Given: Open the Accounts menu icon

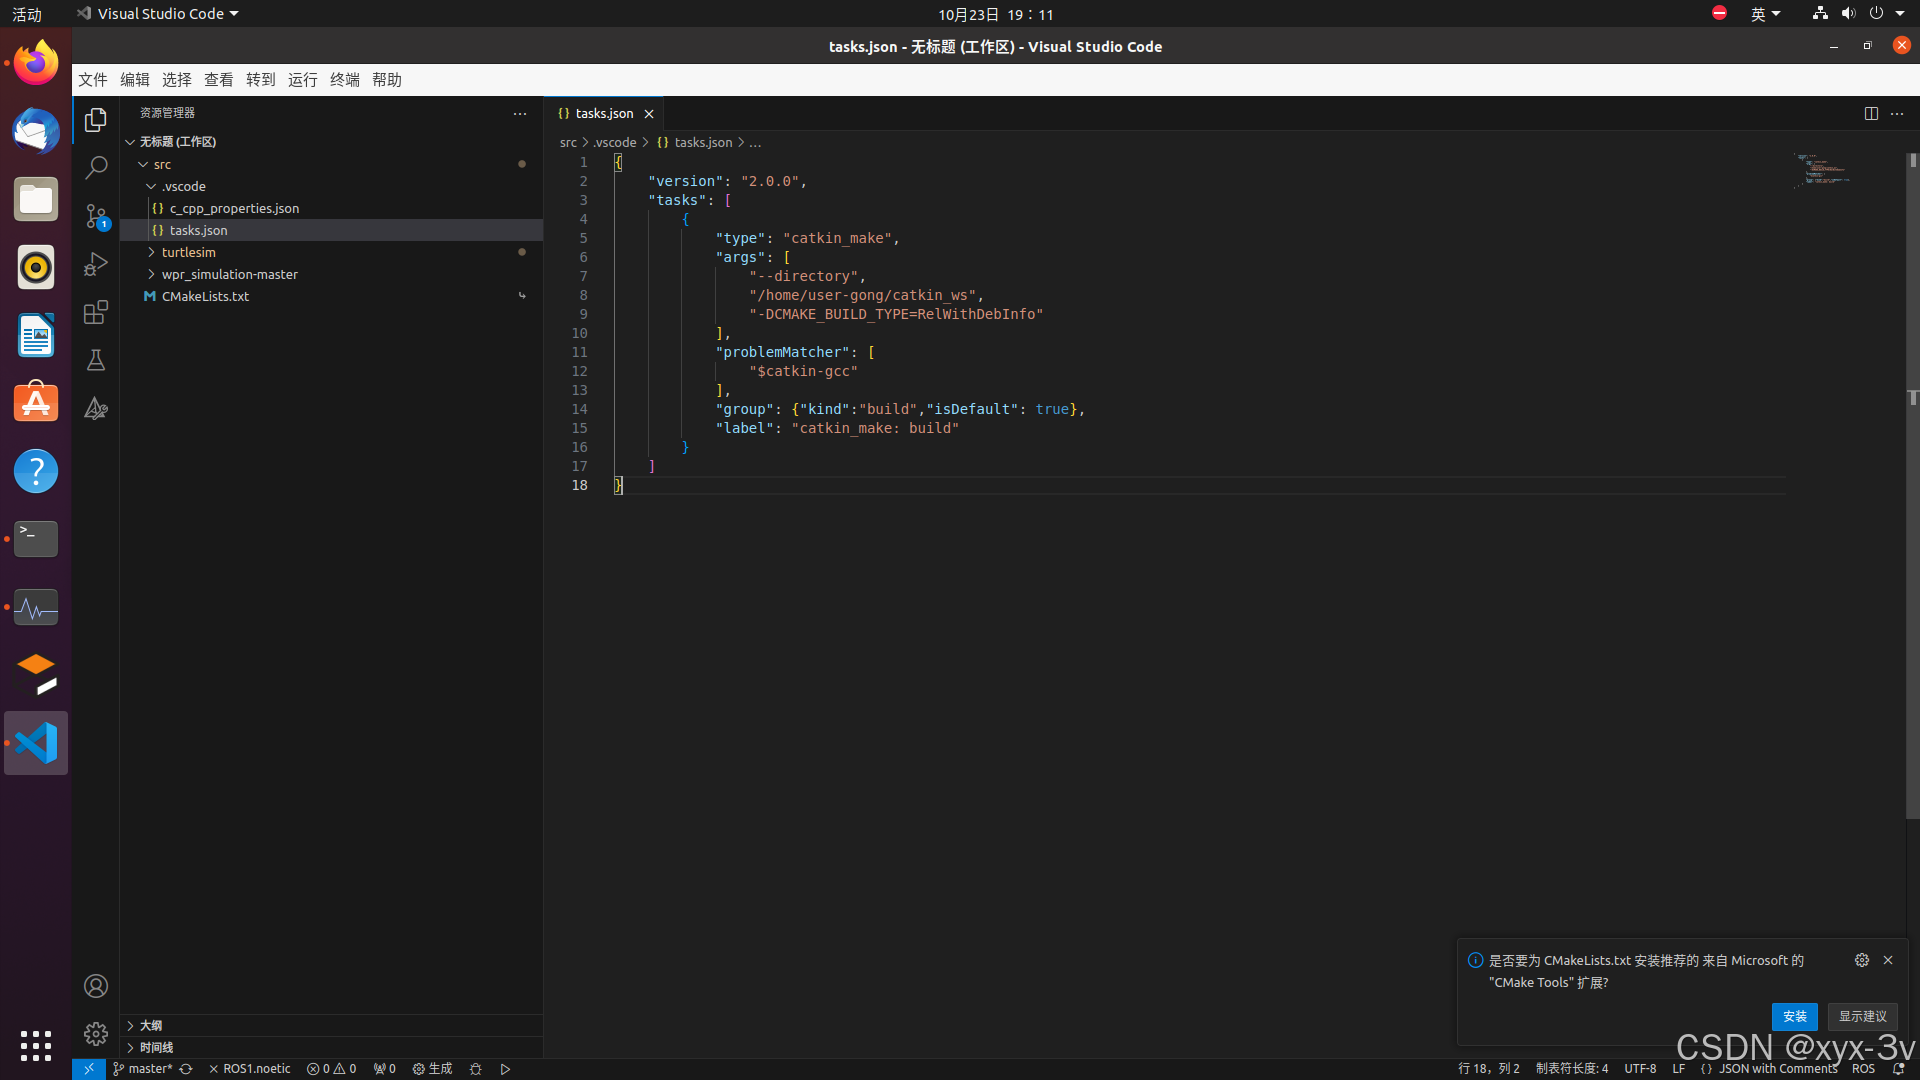Looking at the screenshot, I should pos(96,986).
